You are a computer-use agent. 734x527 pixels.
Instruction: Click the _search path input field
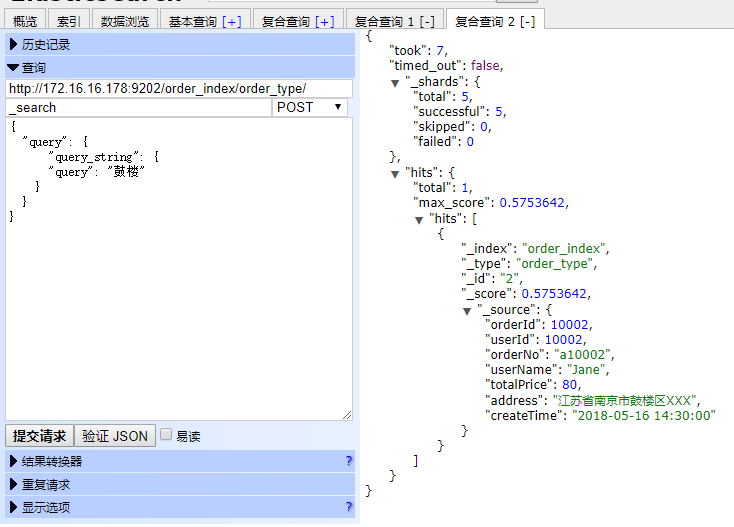click(138, 107)
